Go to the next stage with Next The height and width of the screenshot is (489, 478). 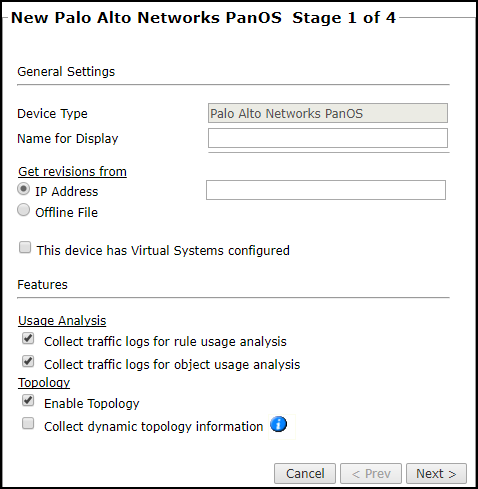436,473
